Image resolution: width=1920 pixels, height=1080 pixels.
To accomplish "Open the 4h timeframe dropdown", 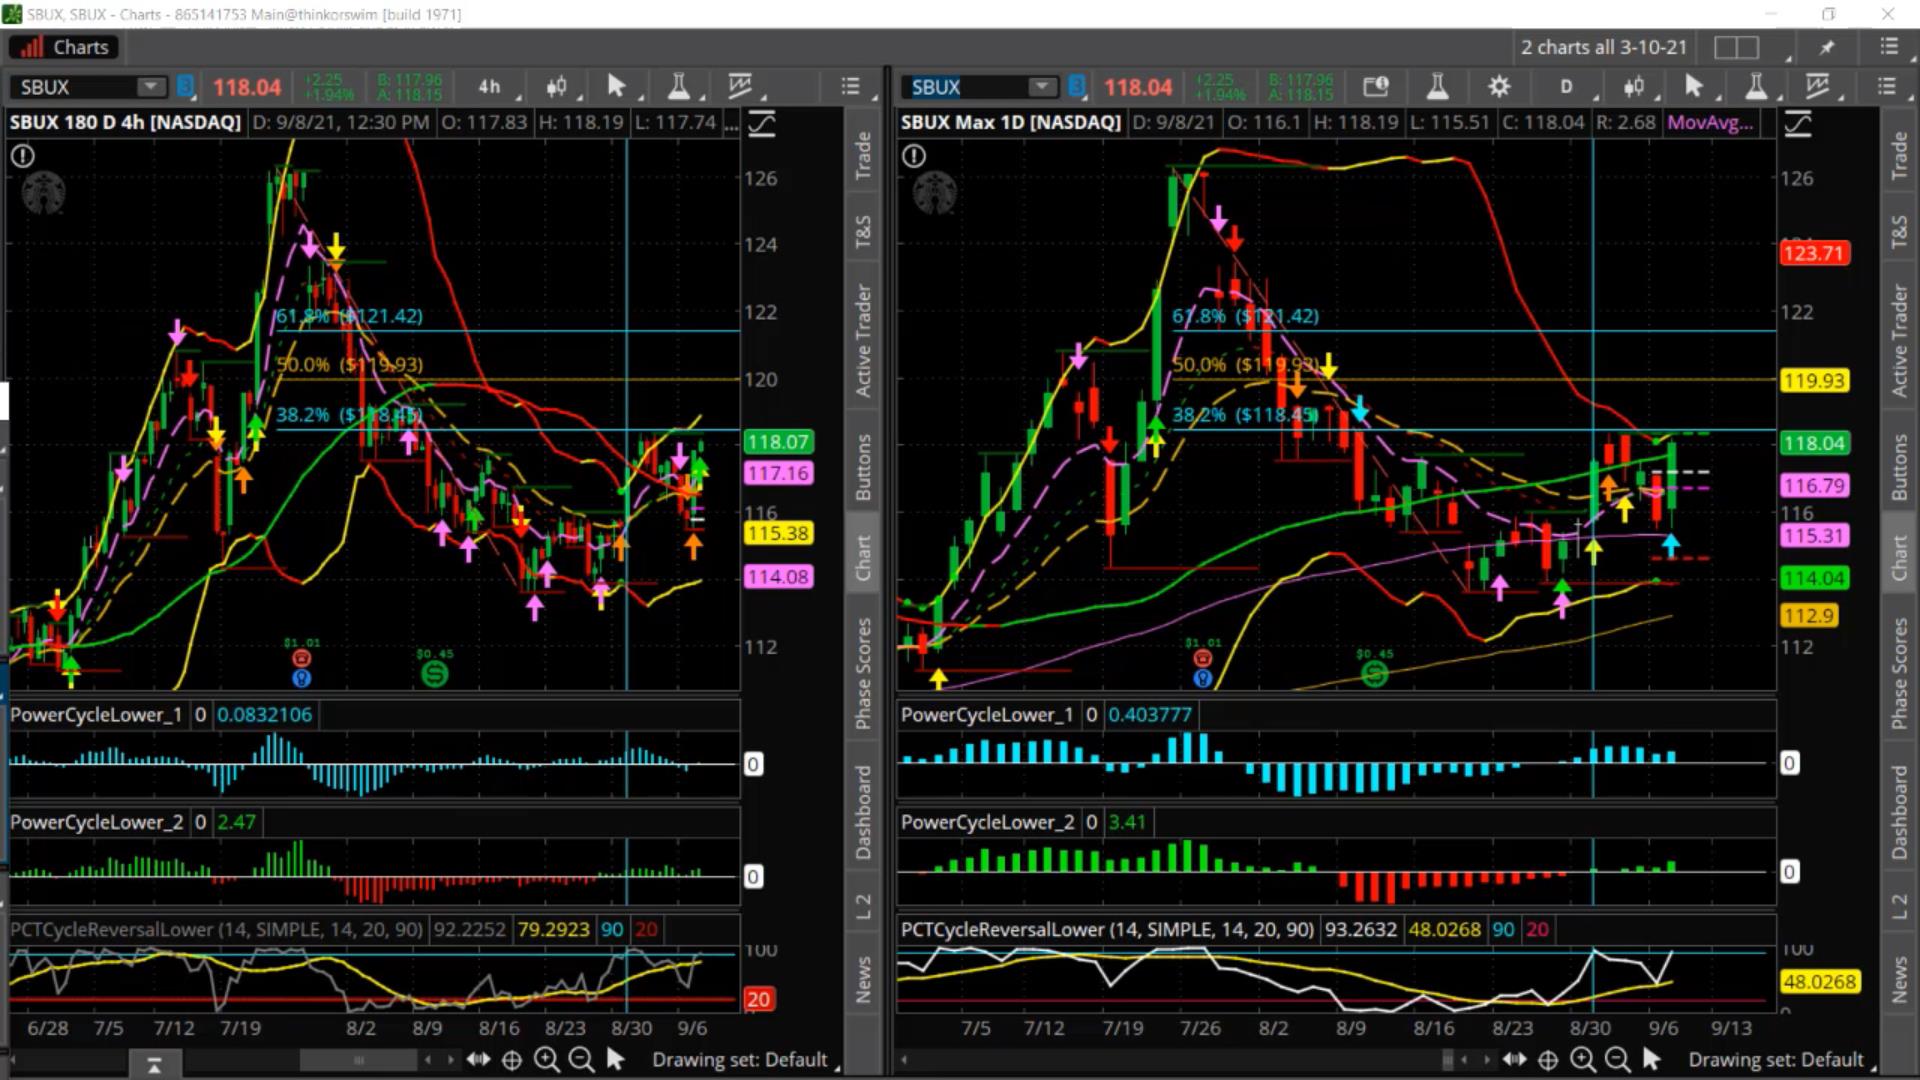I will [495, 87].
